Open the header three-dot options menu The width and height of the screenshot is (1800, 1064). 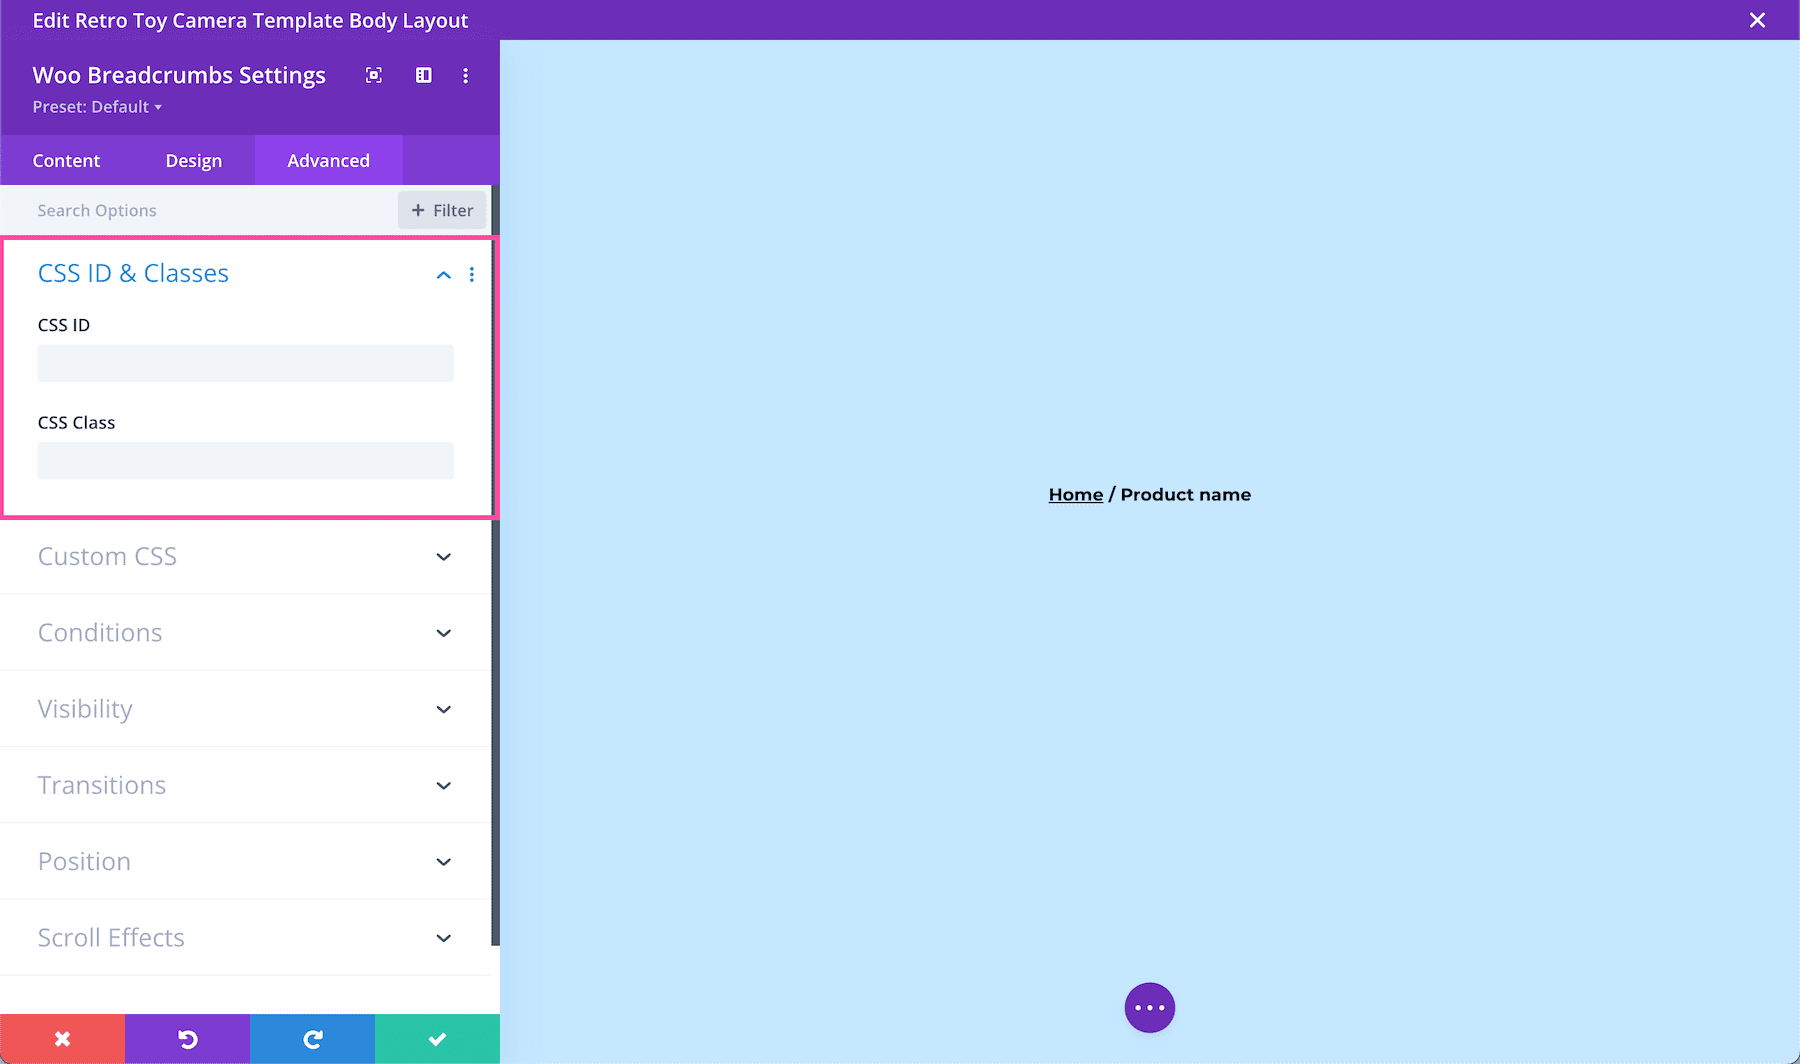pos(465,75)
